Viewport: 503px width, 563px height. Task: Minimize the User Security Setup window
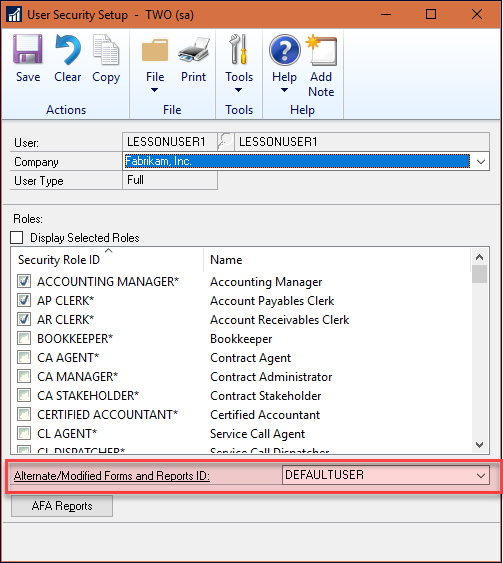tap(386, 14)
